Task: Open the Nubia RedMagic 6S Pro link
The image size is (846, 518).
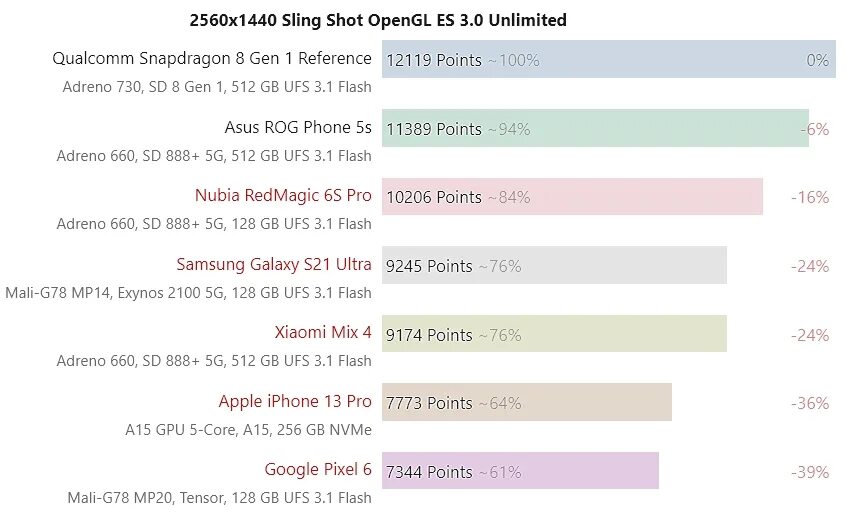Action: pos(283,196)
